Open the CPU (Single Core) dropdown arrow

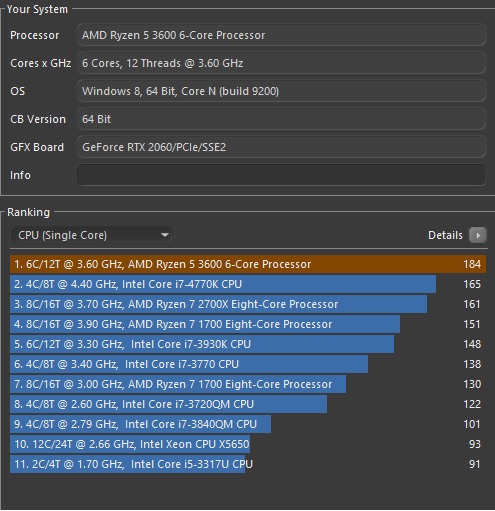(x=164, y=235)
